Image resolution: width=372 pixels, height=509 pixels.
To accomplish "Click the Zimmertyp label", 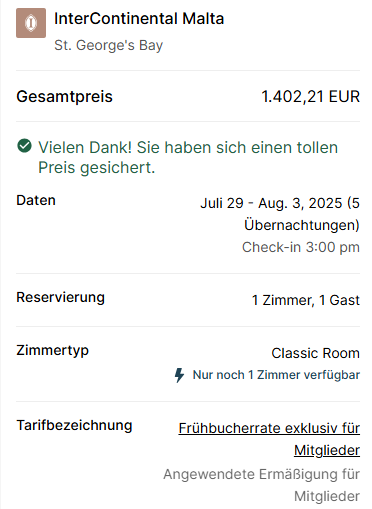I will coord(52,351).
